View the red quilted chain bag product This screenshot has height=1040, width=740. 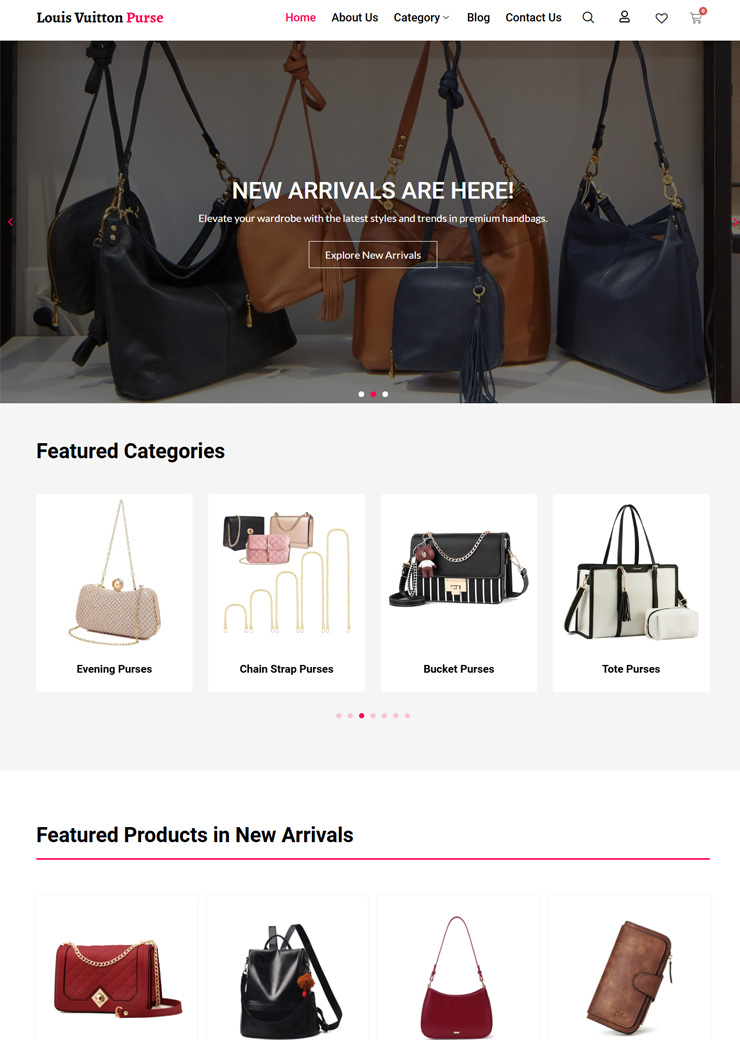[117, 977]
